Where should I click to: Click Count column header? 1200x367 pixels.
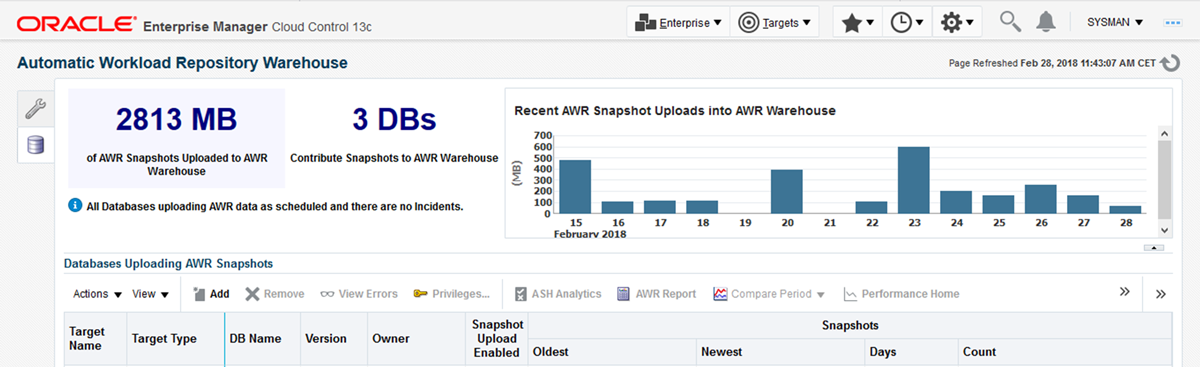[1064, 352]
